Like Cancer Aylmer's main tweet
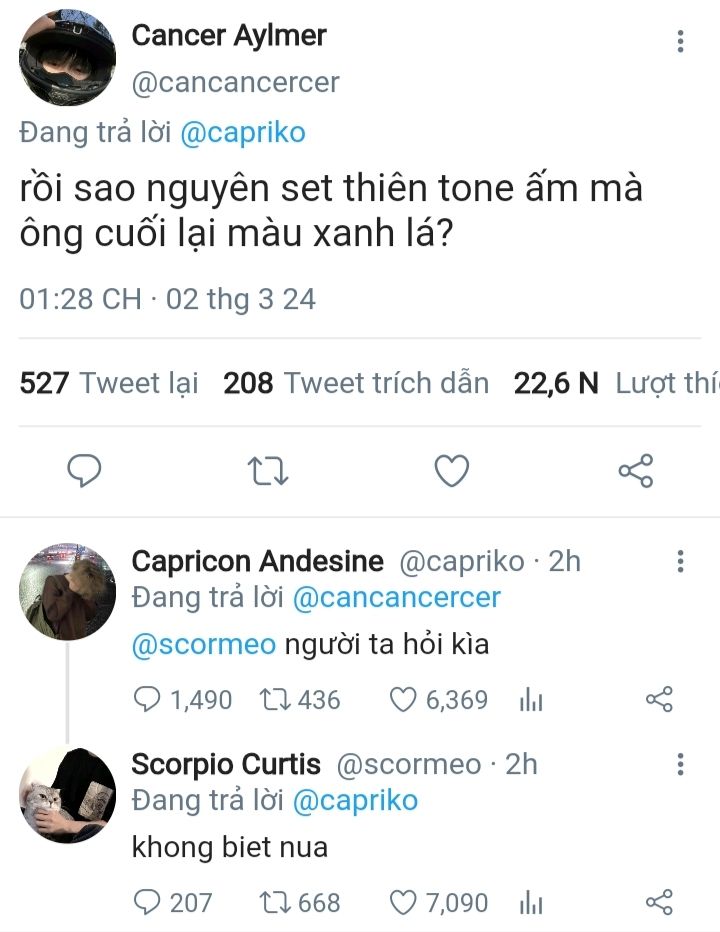 (452, 470)
